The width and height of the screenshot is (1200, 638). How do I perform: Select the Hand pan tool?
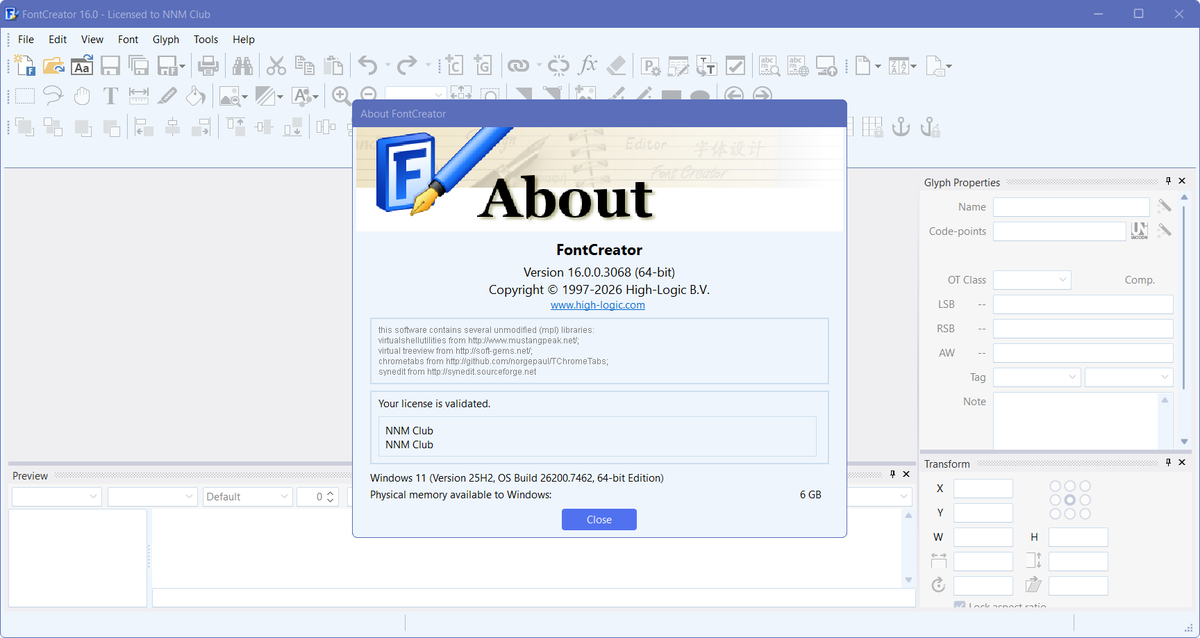[x=82, y=96]
